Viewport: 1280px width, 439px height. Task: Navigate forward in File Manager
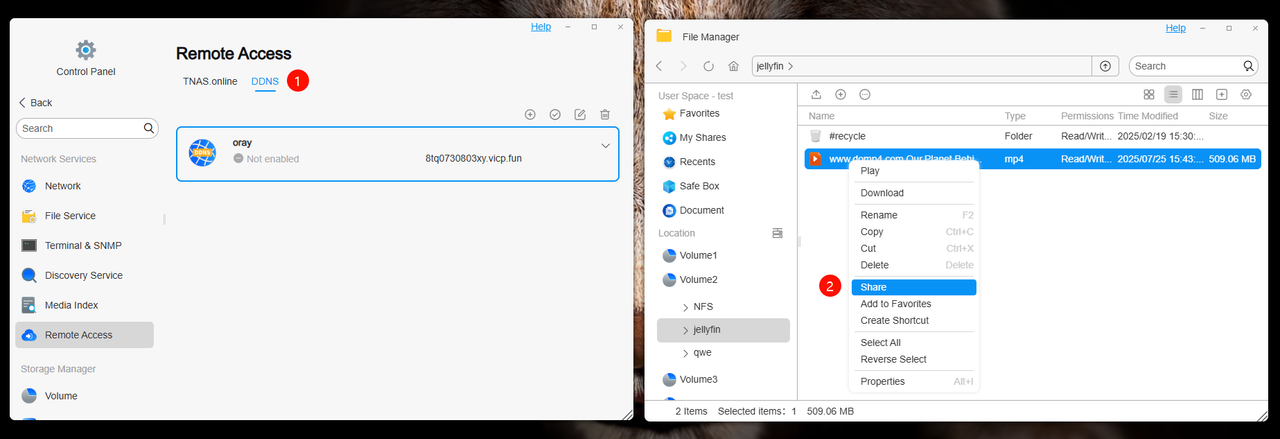[x=683, y=66]
